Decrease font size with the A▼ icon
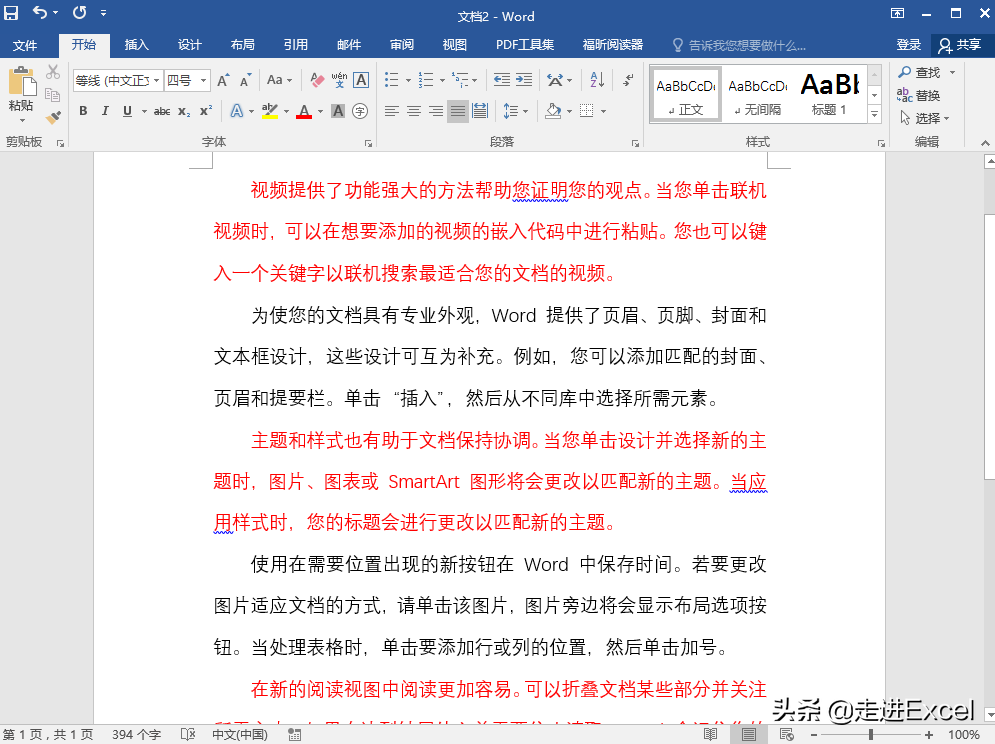Screen dimensions: 995x744 [x=246, y=80]
